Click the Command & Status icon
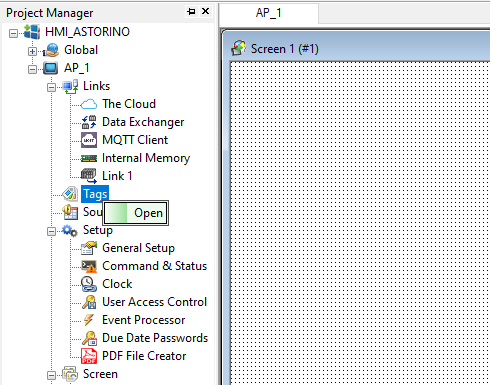 (x=89, y=266)
